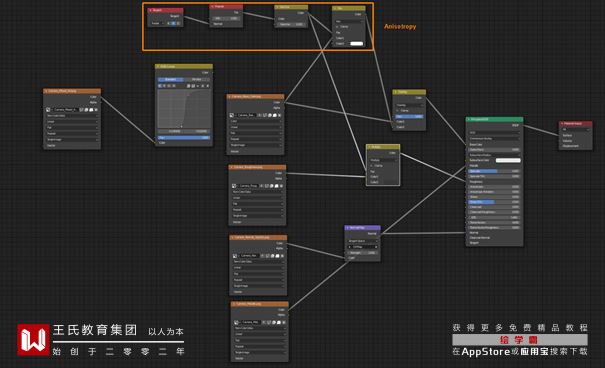Screen dimensions: 605x368
Task: Toggle Clamp checkbox on Mix node in Anisotropy frame
Action: tap(337, 27)
